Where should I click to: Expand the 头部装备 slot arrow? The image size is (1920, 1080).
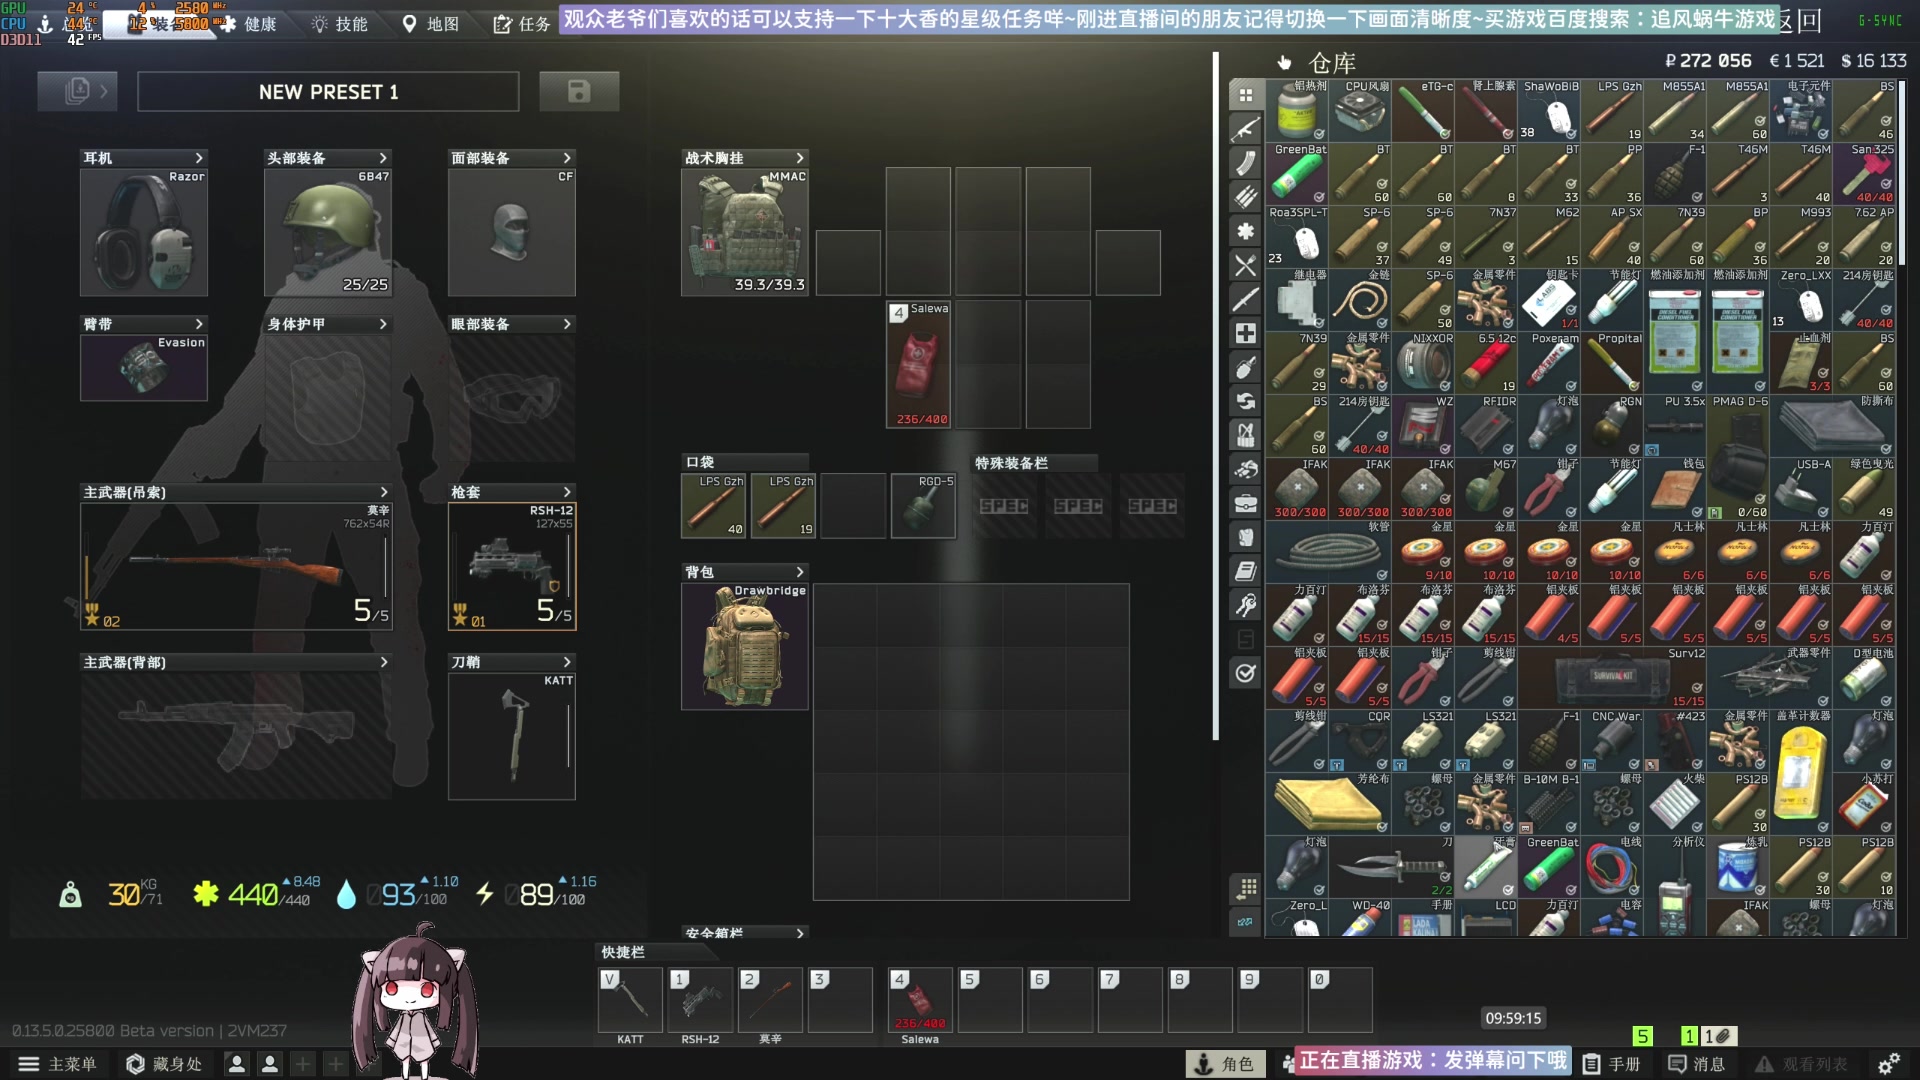click(x=382, y=158)
